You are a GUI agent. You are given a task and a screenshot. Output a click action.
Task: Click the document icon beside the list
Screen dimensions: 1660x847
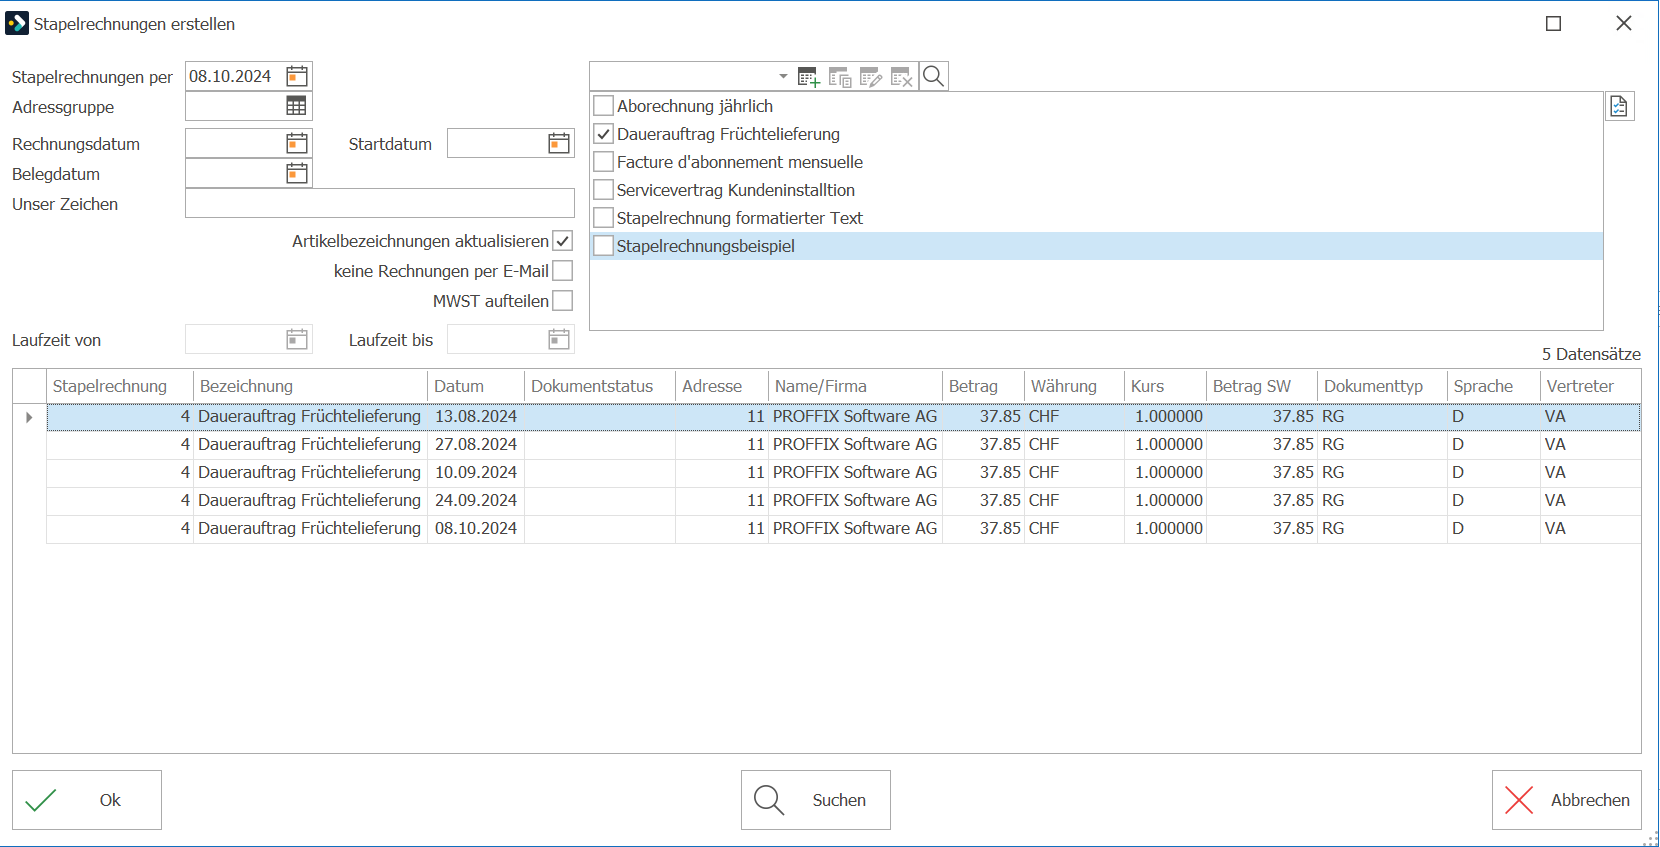tap(1620, 106)
